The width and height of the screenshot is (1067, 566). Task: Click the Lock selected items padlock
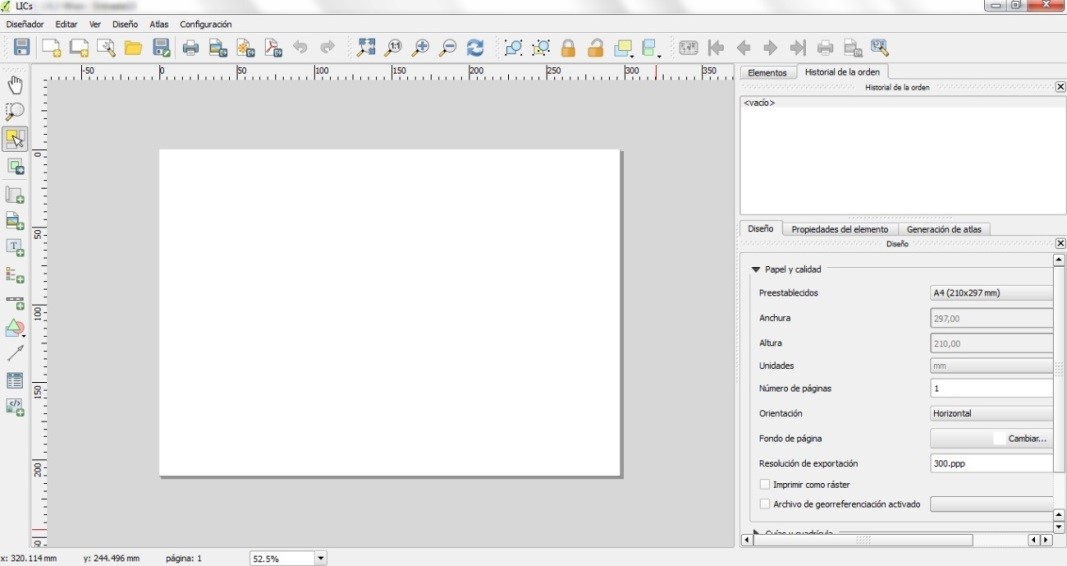pos(568,47)
